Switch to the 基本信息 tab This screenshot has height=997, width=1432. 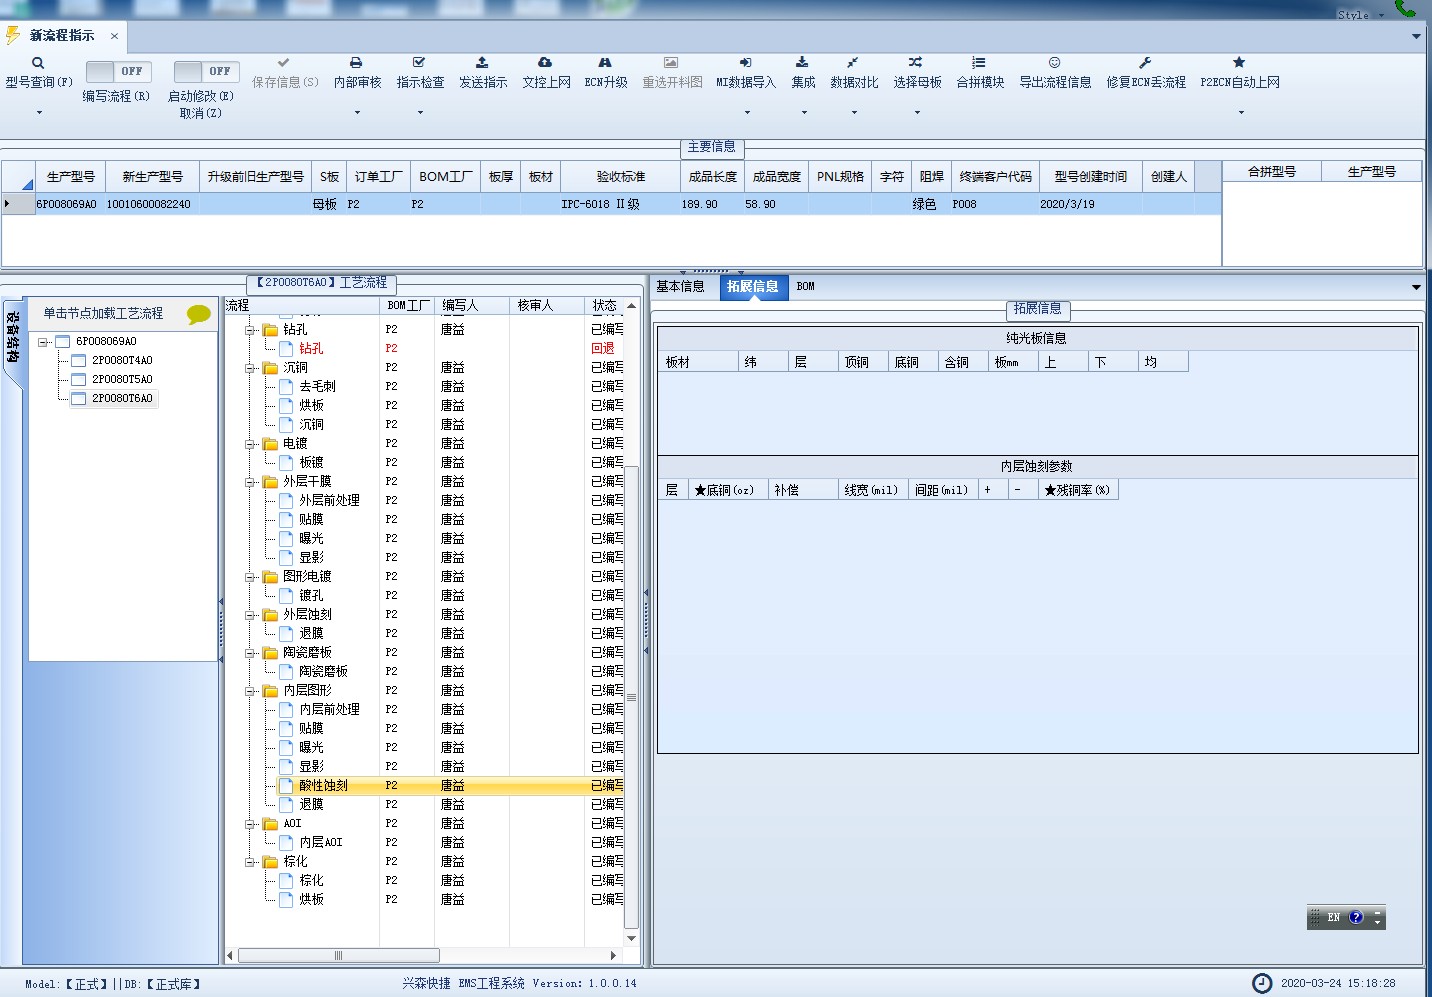pyautogui.click(x=680, y=287)
